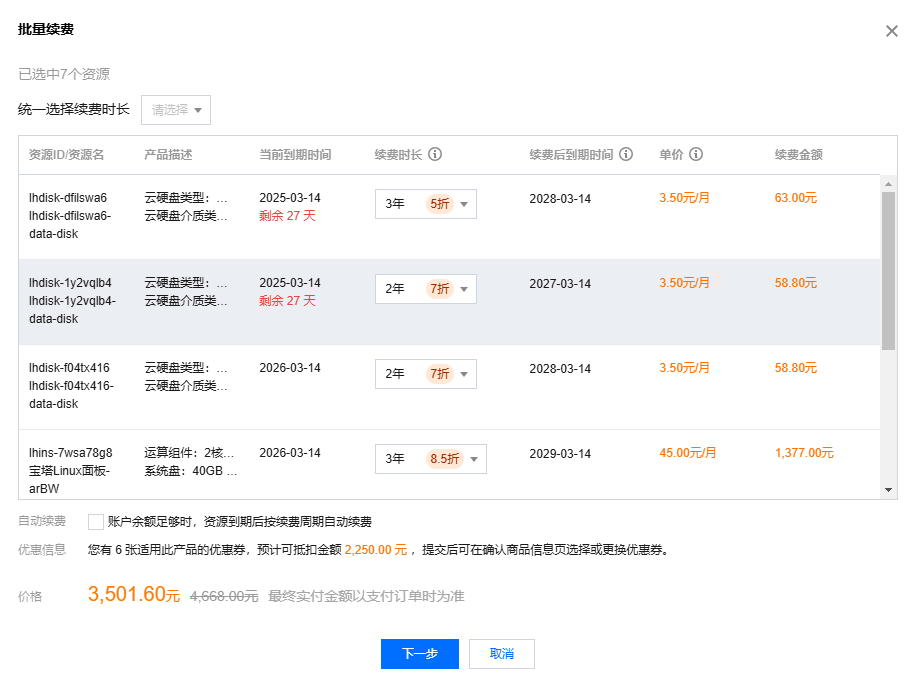Screen dimensions: 915x688
Task: Click scrollbar up arrow in resource table
Action: pos(888,183)
